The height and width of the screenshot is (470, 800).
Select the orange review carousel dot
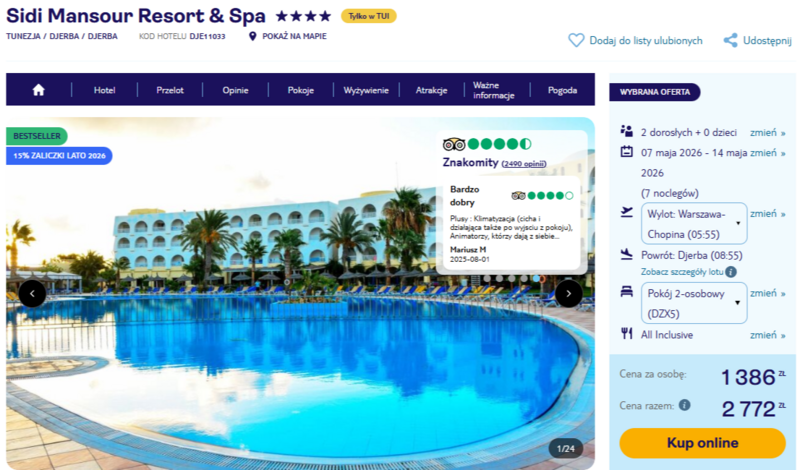[542, 279]
